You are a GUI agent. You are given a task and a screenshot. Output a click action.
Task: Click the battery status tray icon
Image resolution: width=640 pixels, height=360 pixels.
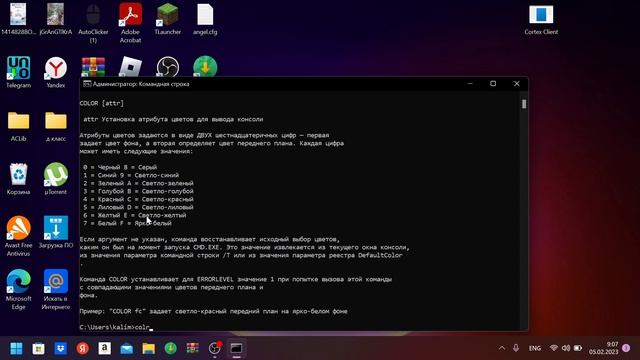[x=578, y=348]
